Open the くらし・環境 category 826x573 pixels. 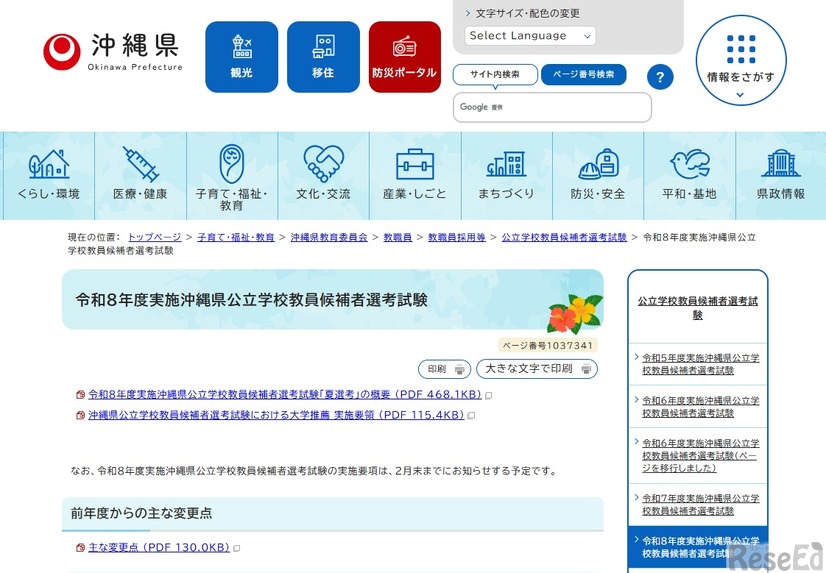point(48,175)
